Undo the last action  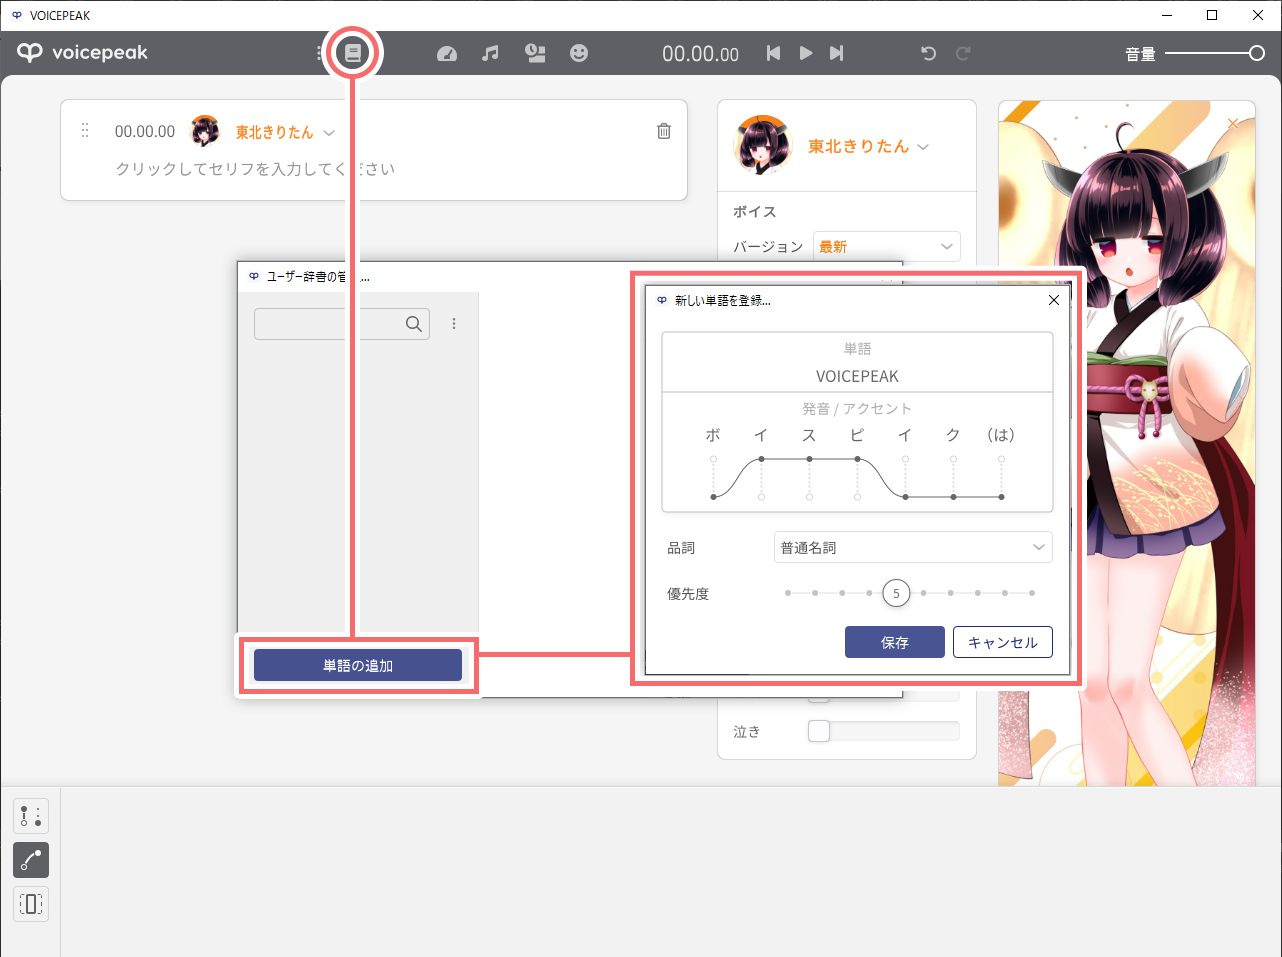(928, 53)
